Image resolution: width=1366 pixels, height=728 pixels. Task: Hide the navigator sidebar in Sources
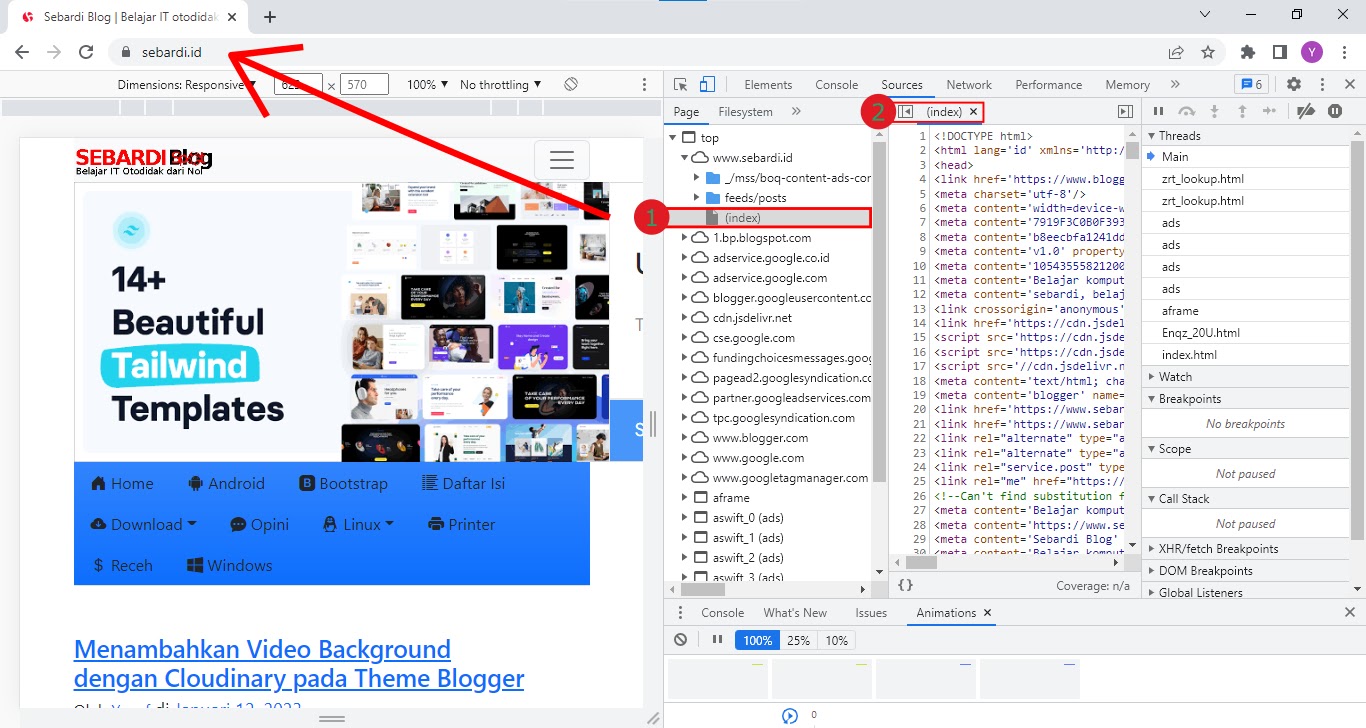click(905, 112)
